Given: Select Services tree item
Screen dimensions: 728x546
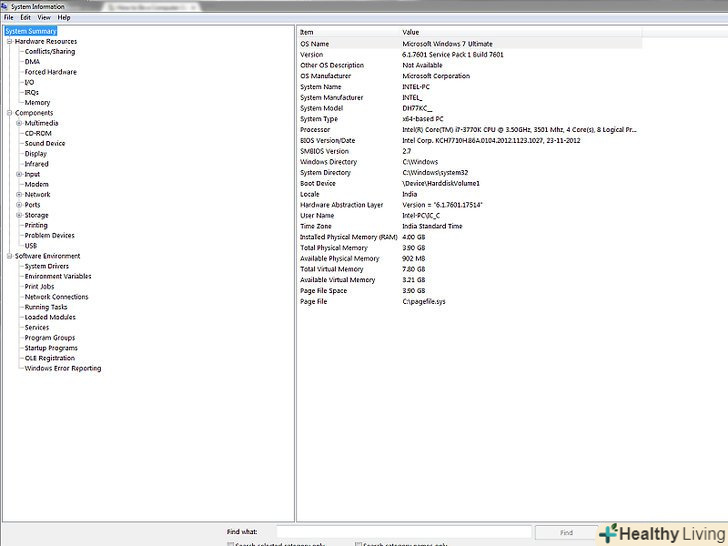Looking at the screenshot, I should (37, 327).
